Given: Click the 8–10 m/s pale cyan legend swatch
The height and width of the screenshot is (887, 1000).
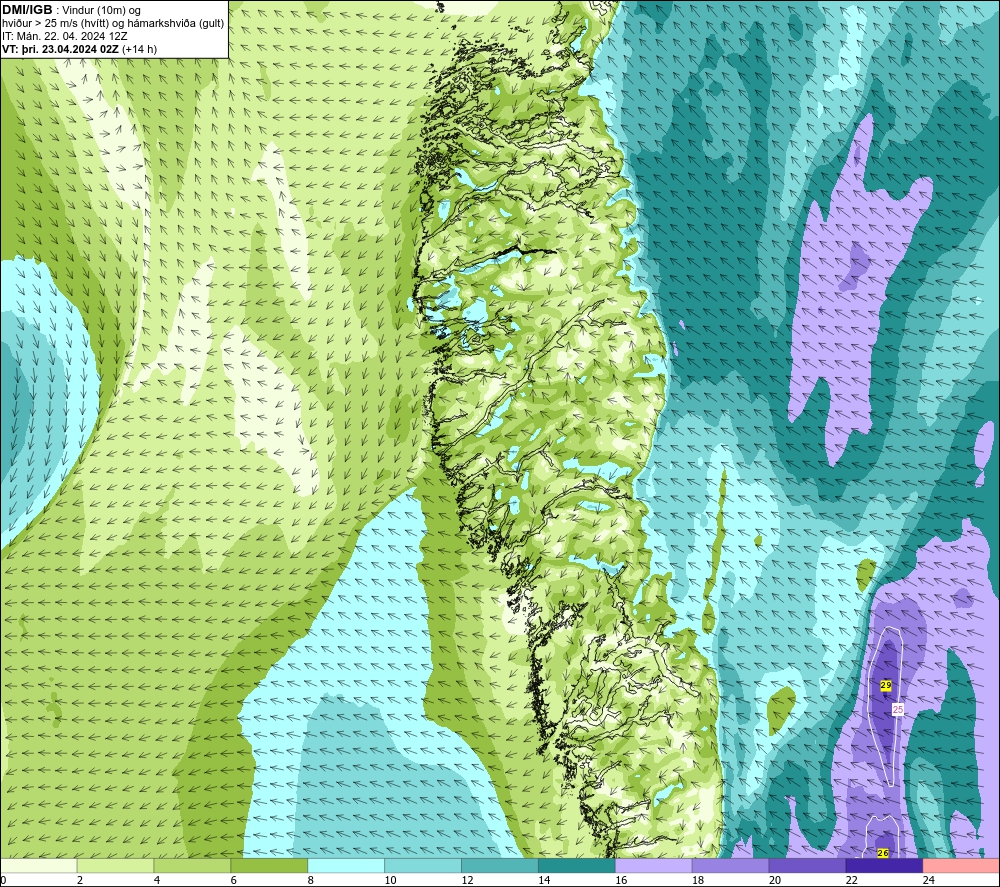Looking at the screenshot, I should coord(346,865).
